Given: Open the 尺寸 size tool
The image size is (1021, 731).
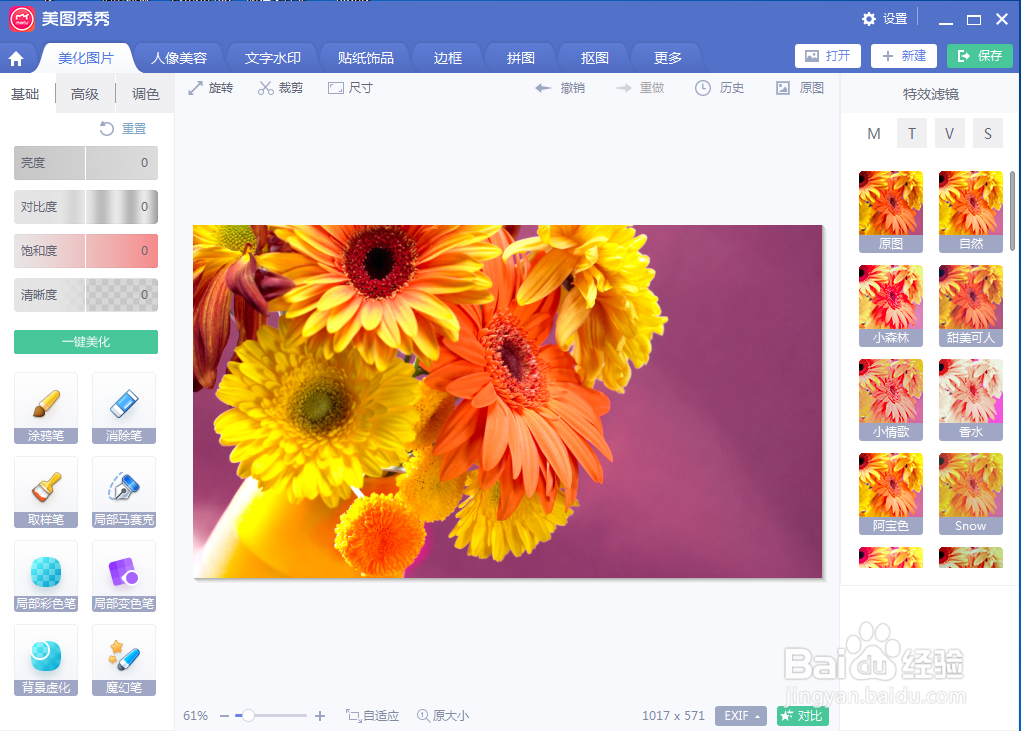Looking at the screenshot, I should (350, 88).
